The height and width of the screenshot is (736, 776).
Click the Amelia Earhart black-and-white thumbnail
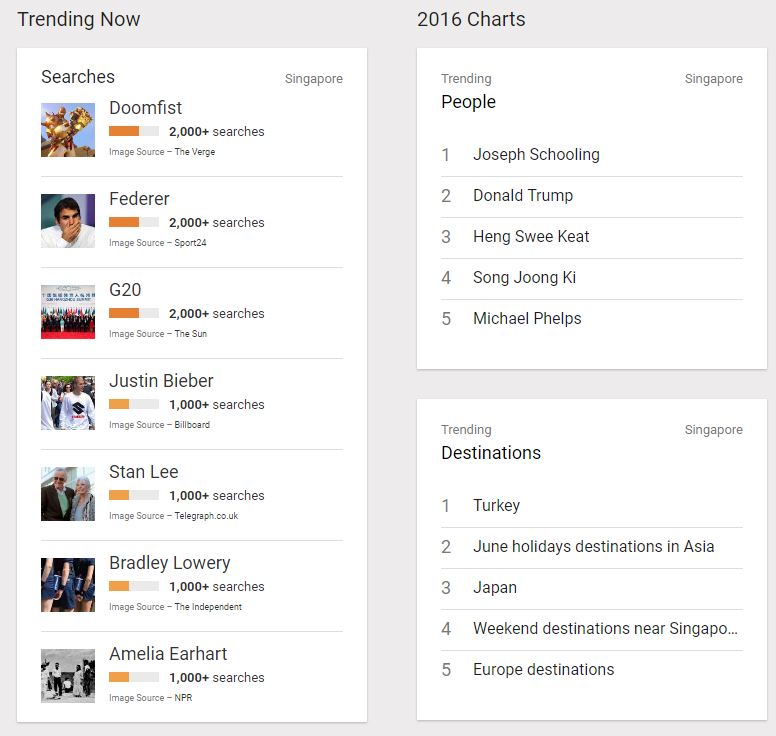(x=68, y=676)
